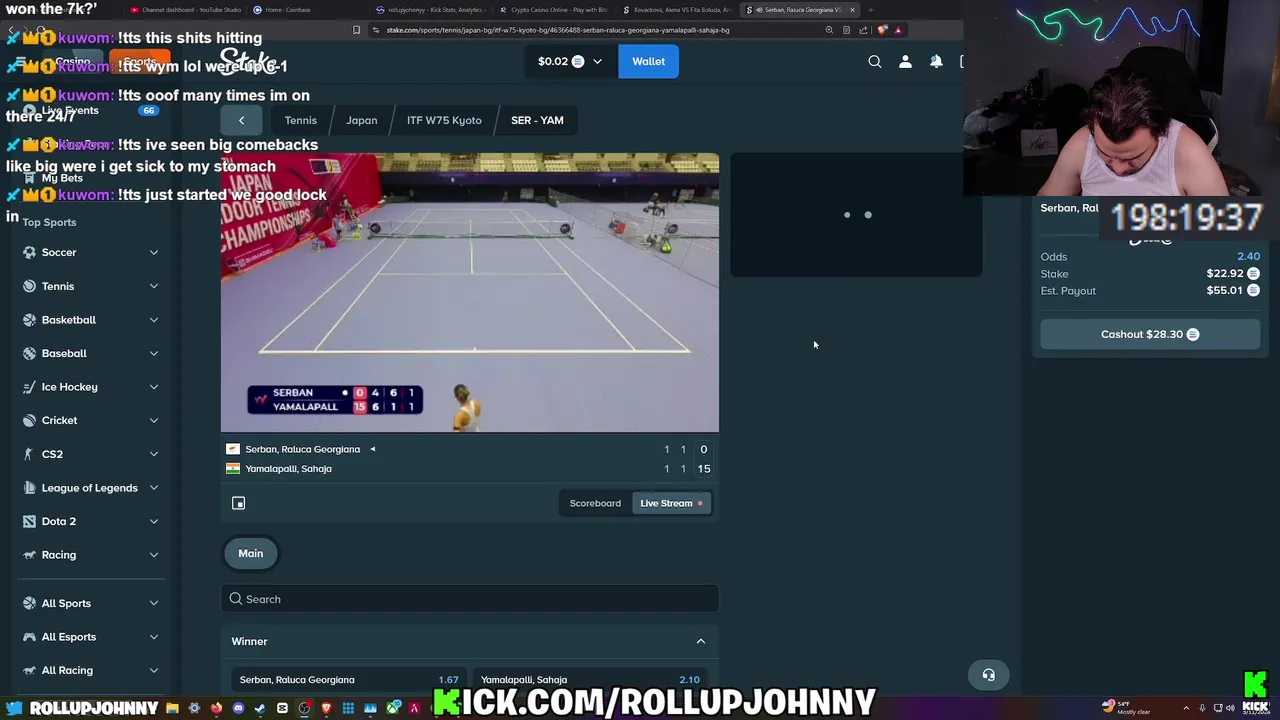Click the search magnifier icon in header

(875, 62)
